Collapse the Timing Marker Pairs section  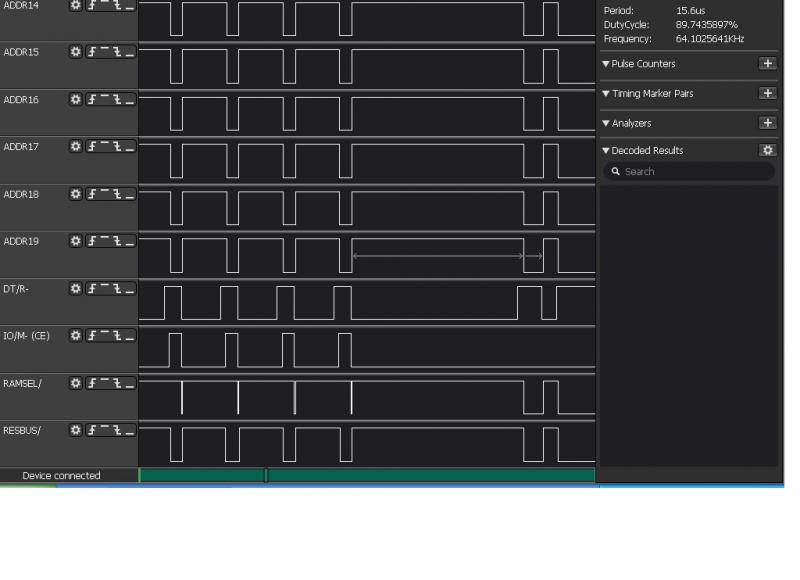[606, 94]
